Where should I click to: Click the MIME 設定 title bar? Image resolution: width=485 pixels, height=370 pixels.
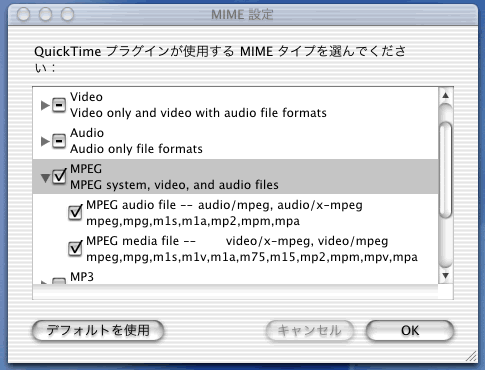point(242,15)
